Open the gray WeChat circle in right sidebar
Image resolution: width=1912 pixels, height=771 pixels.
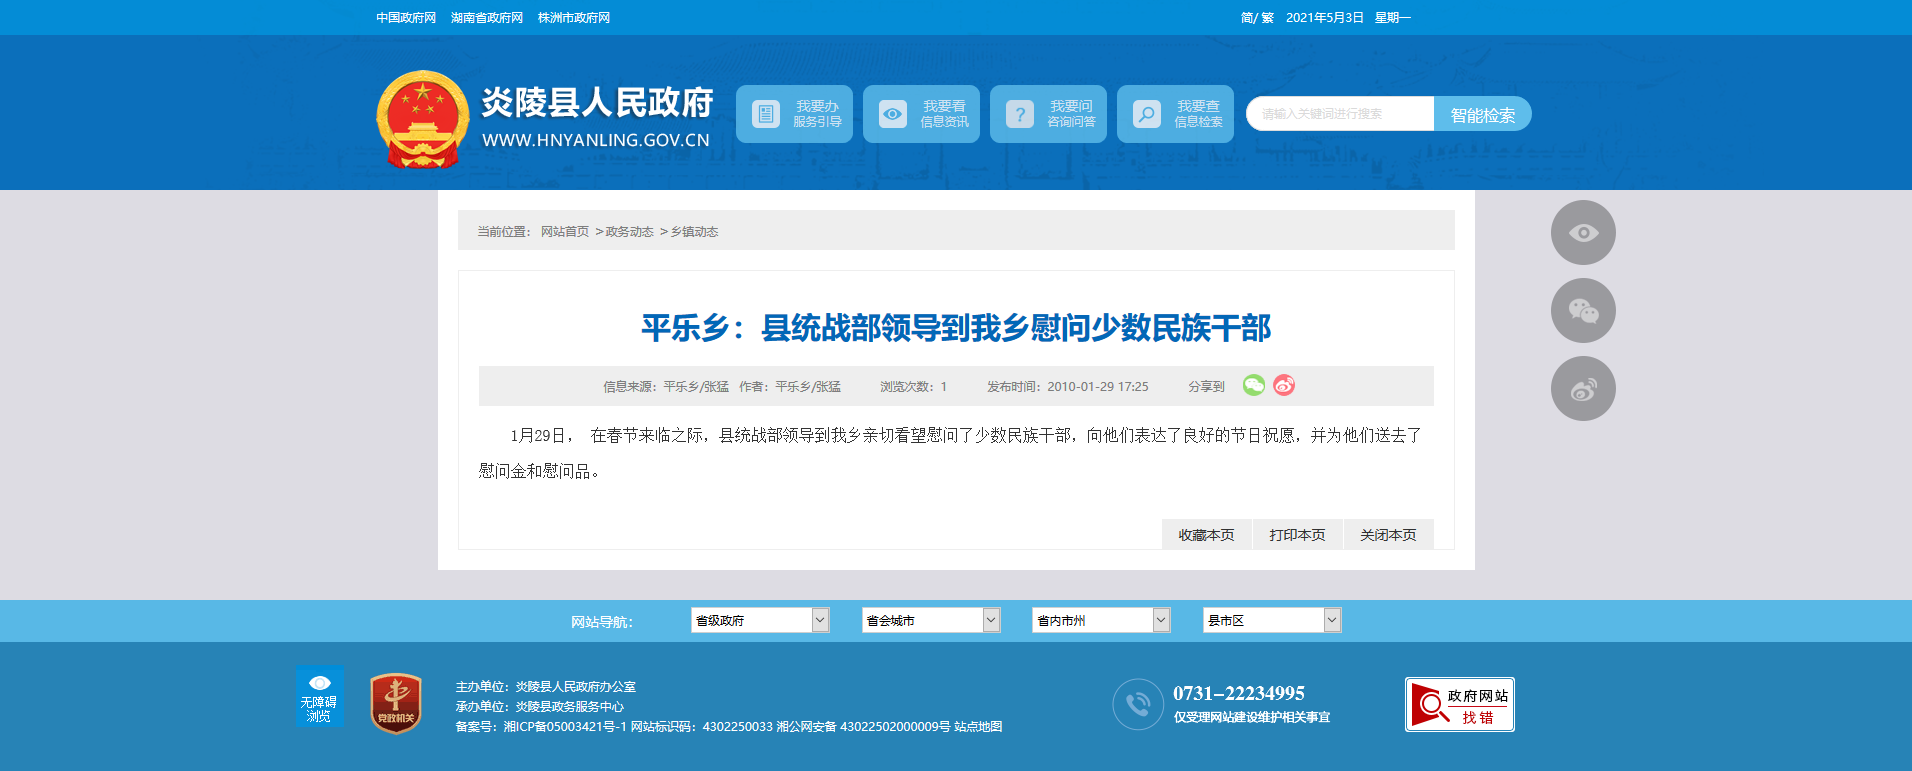click(x=1583, y=311)
